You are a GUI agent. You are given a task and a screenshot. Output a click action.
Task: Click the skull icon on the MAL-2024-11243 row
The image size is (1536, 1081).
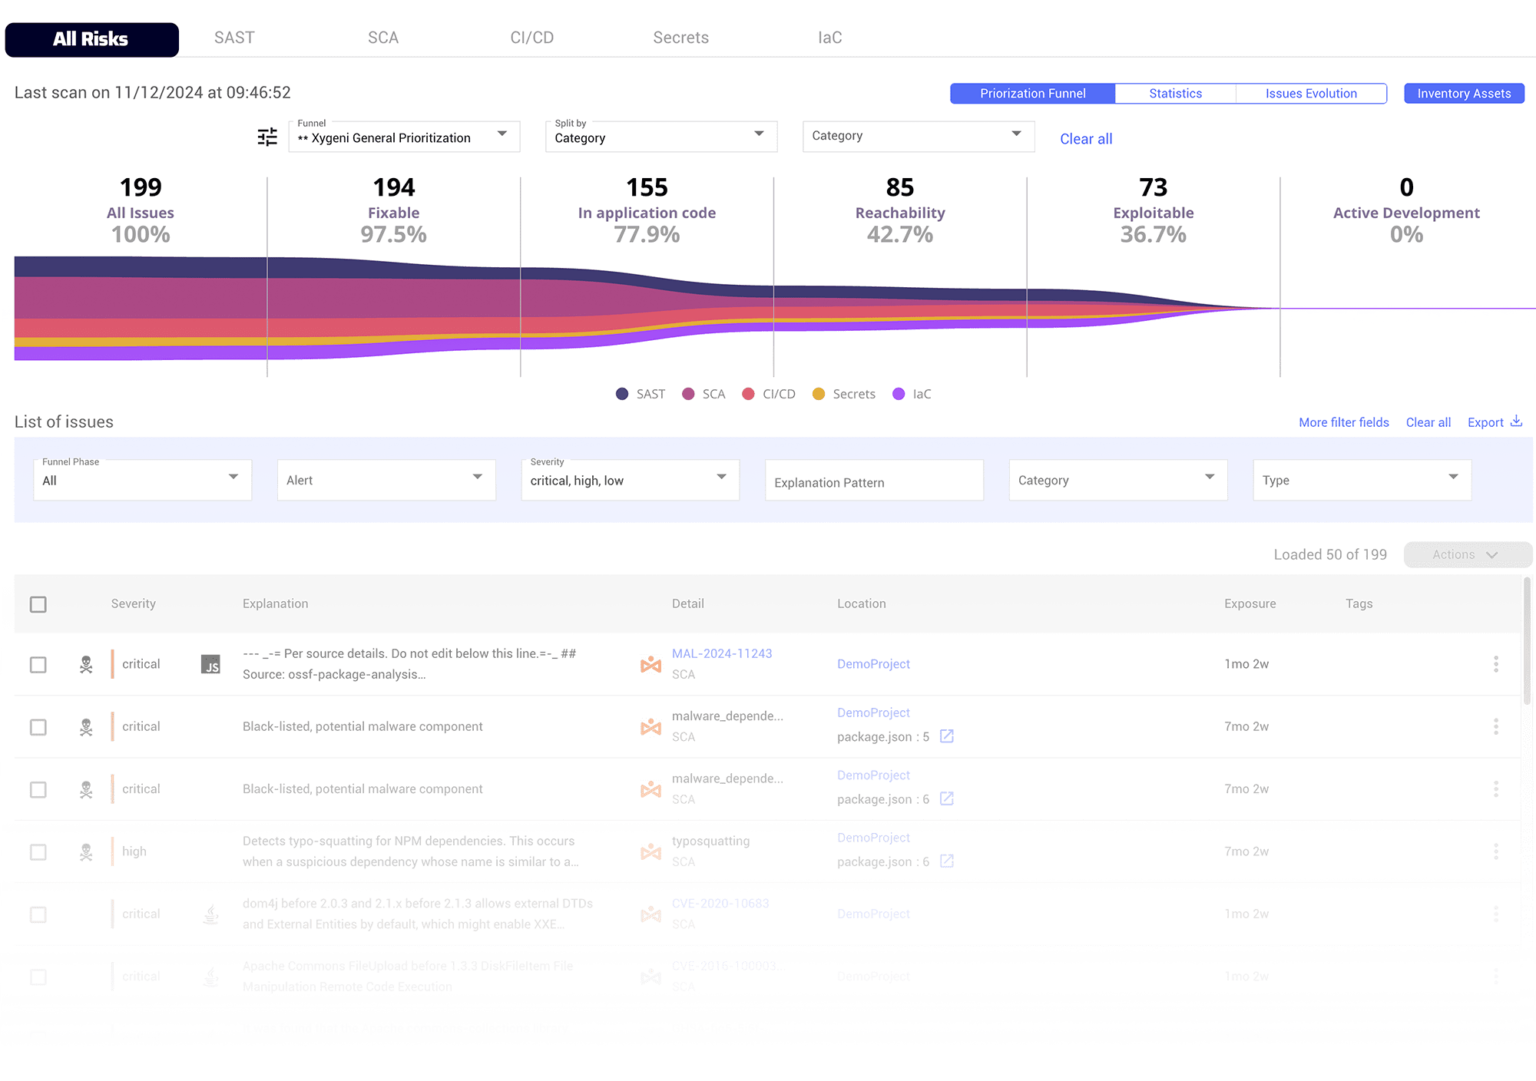coord(86,664)
